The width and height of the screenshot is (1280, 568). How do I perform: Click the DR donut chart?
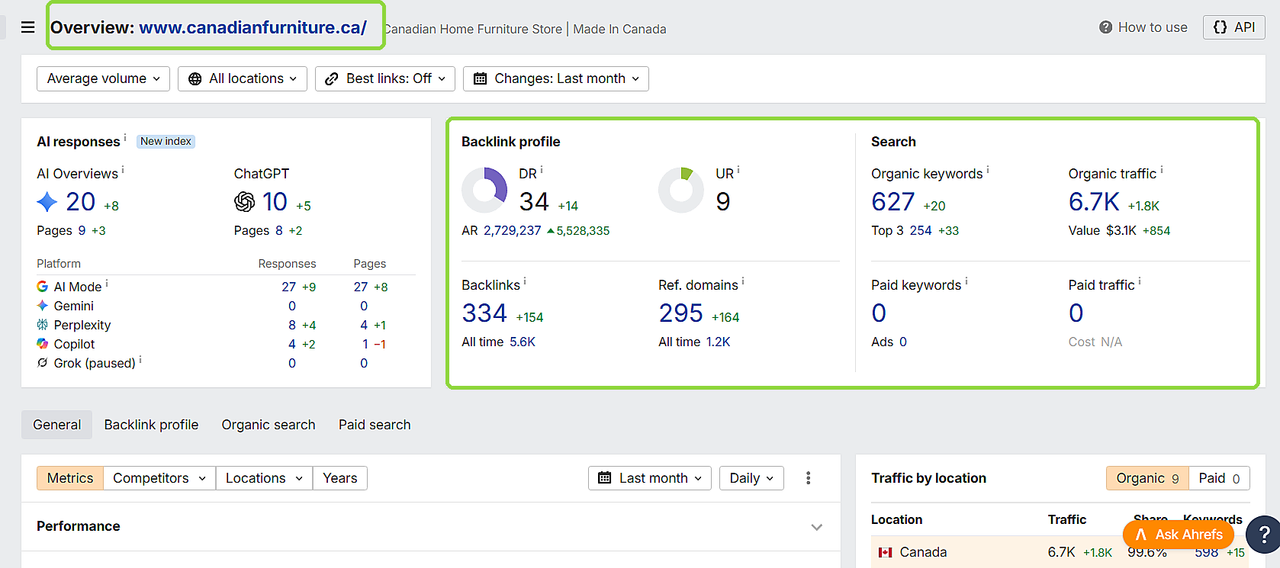pos(485,190)
